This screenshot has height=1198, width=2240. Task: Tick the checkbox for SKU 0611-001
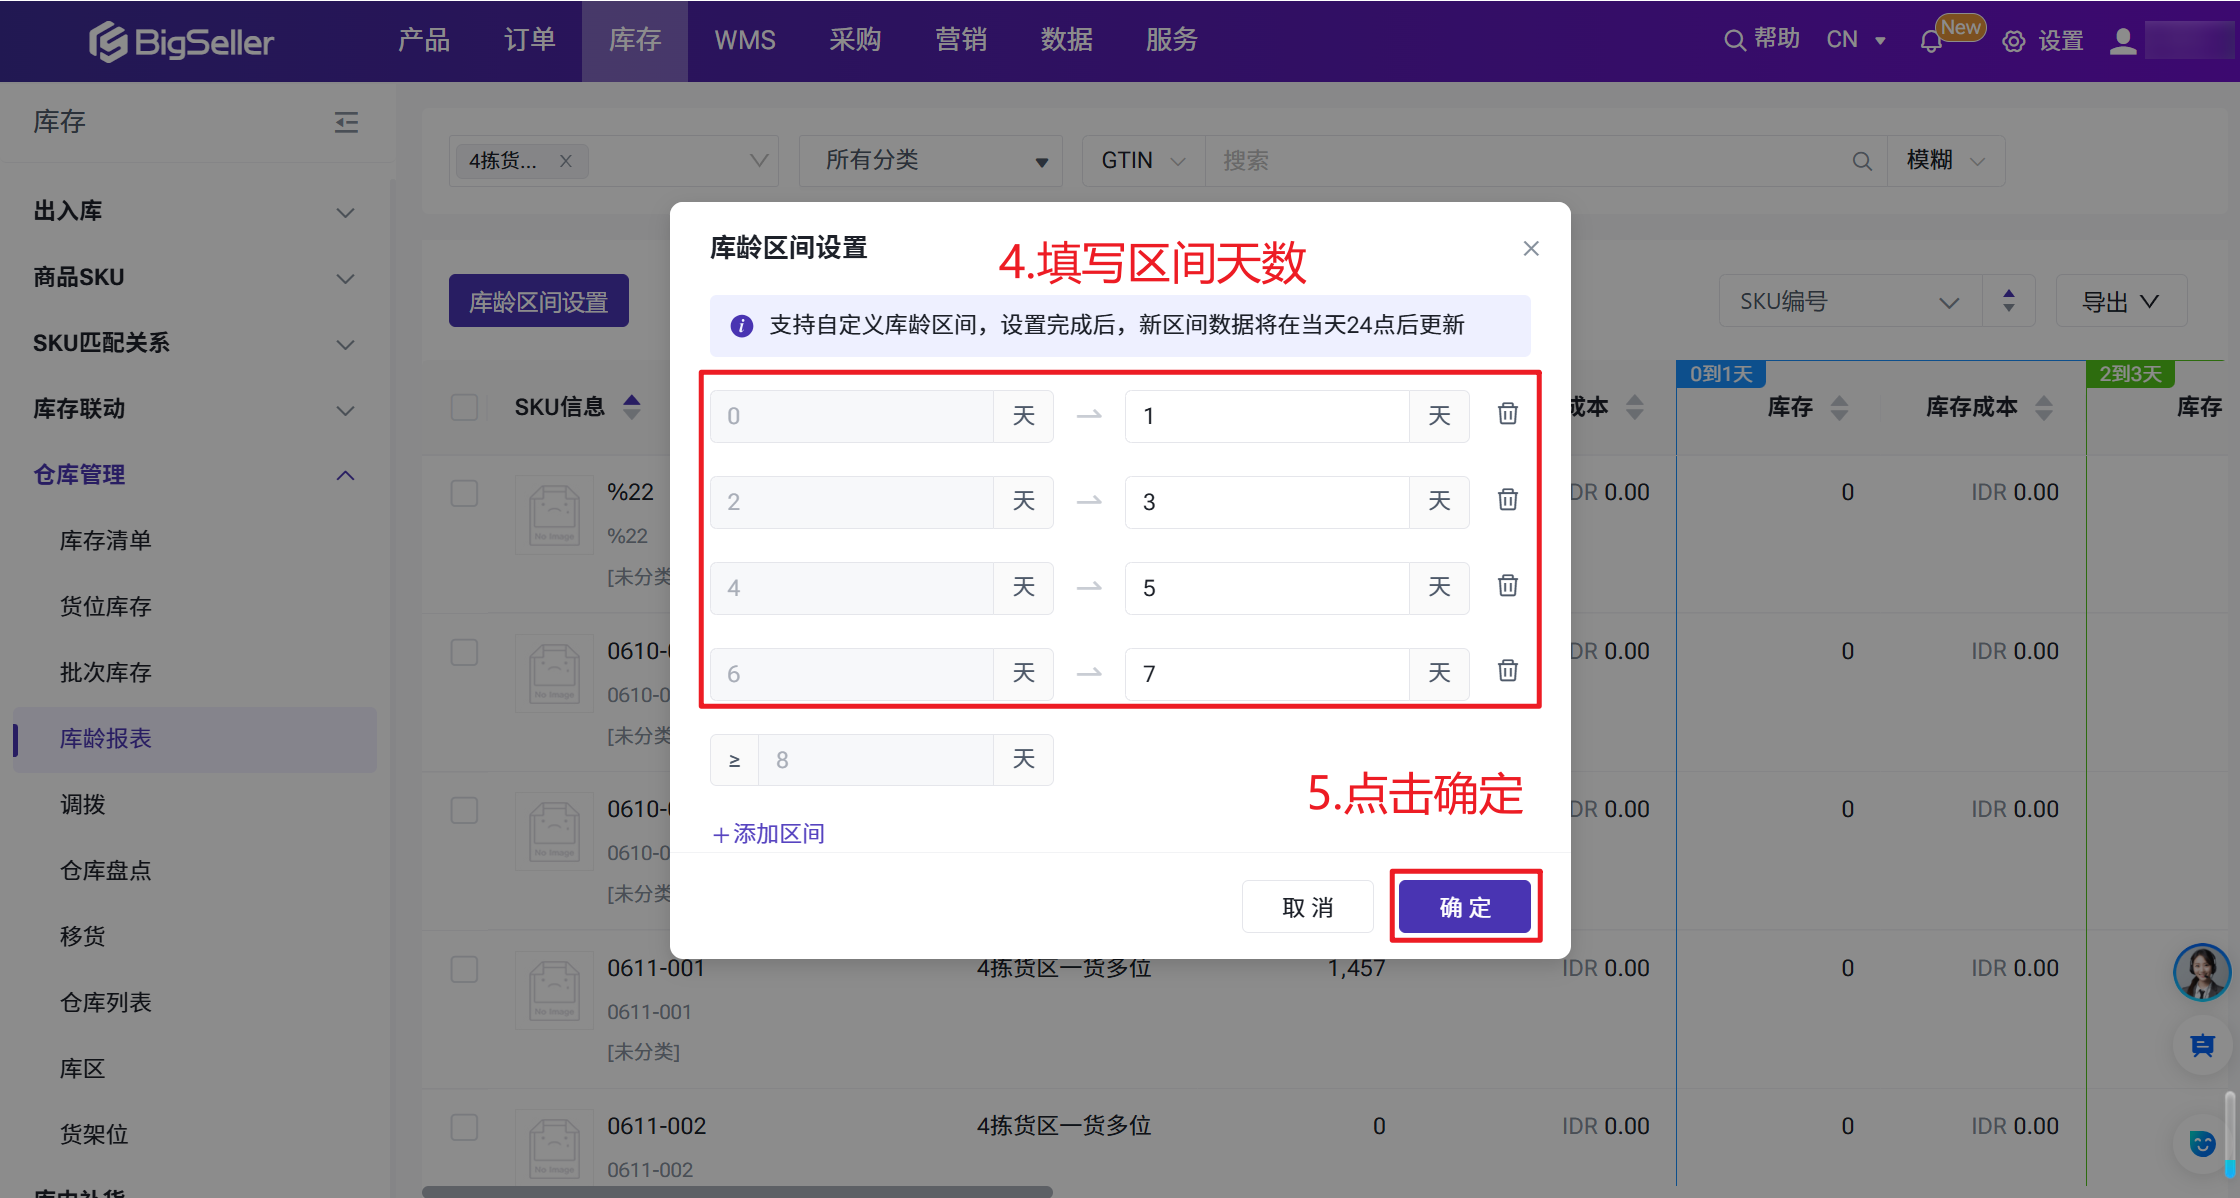[x=464, y=969]
